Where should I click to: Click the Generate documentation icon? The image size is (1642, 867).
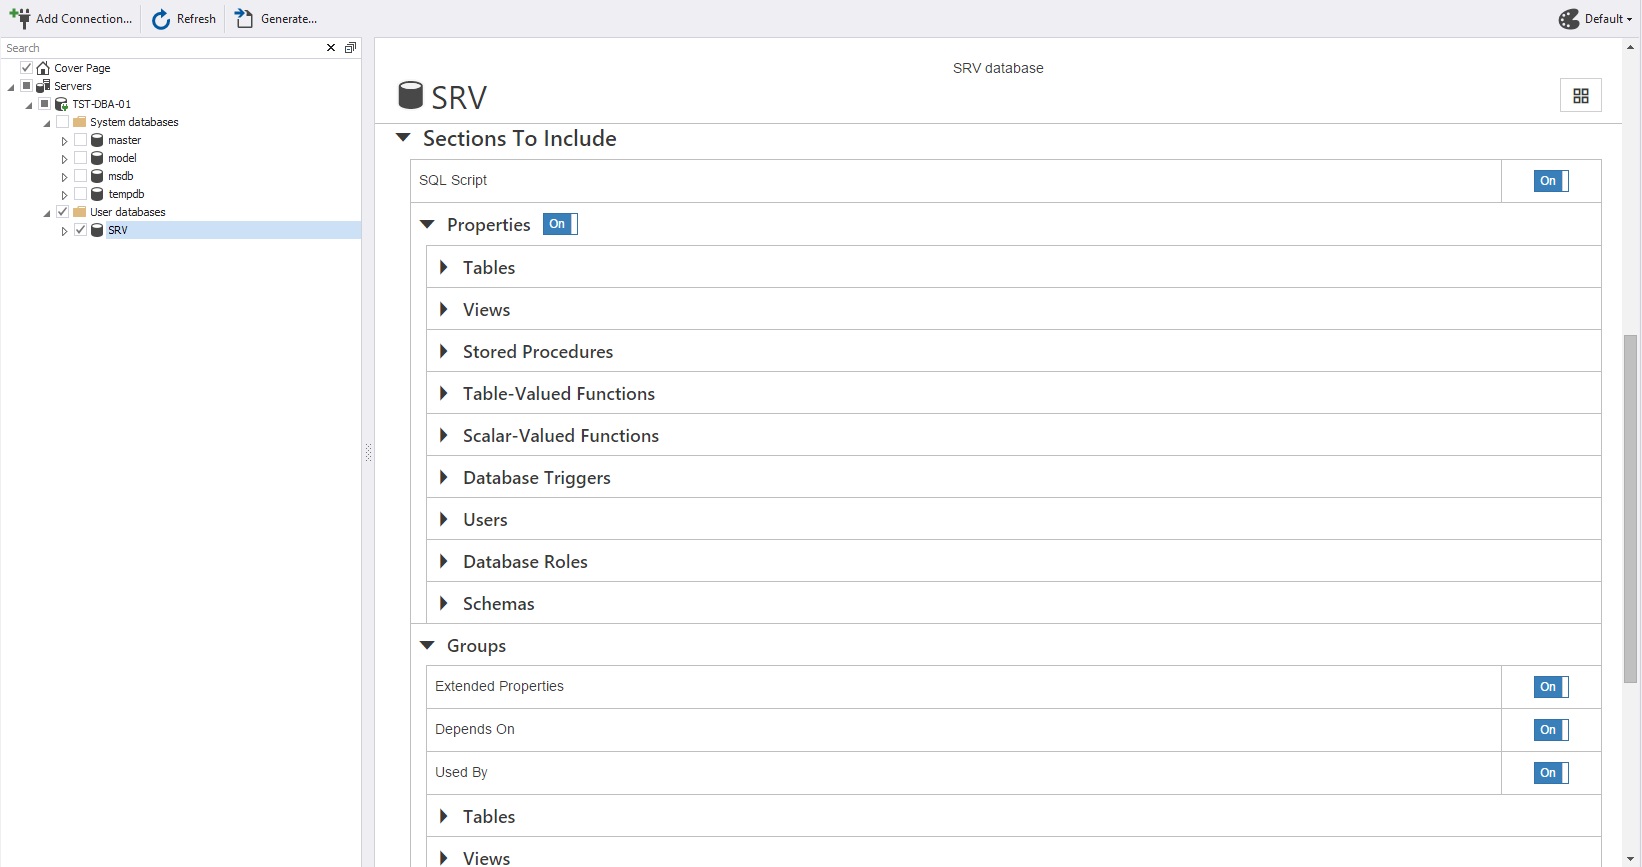tap(244, 19)
